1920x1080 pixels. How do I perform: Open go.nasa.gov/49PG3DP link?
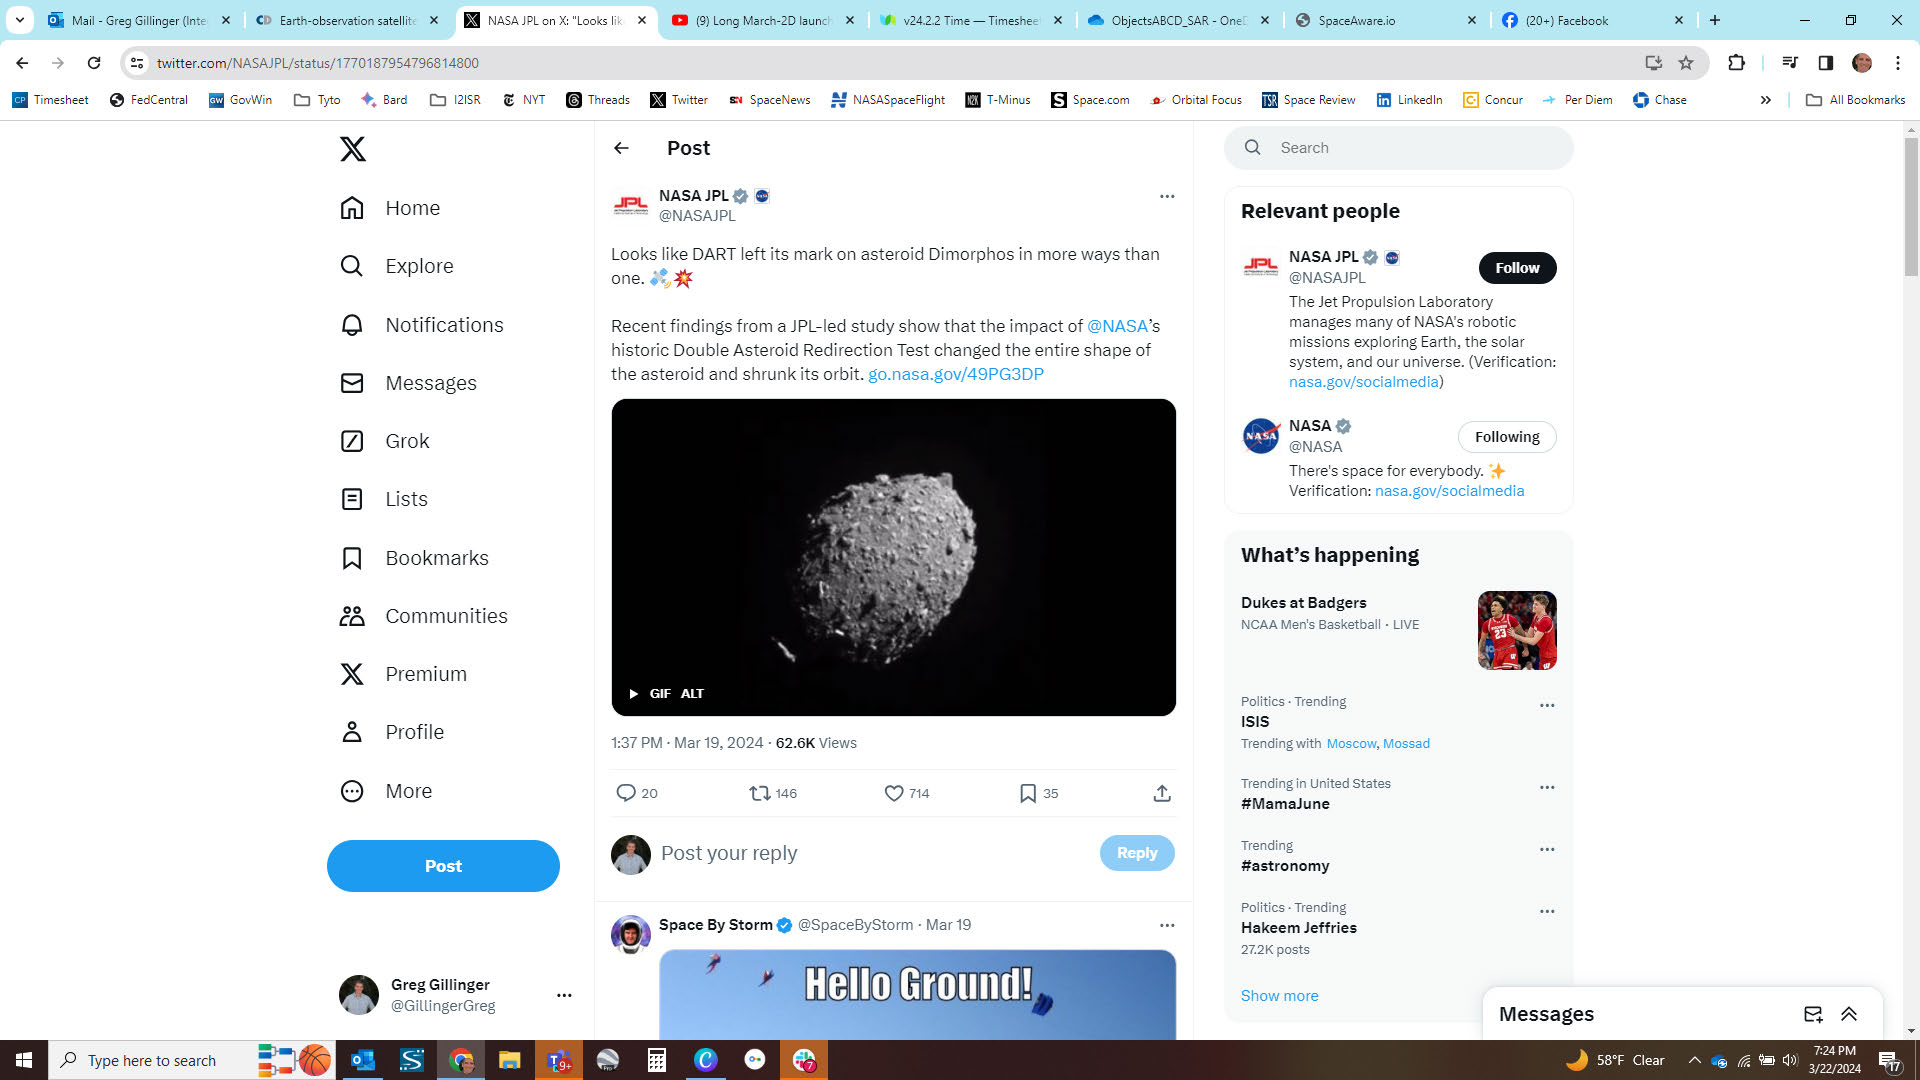[956, 374]
